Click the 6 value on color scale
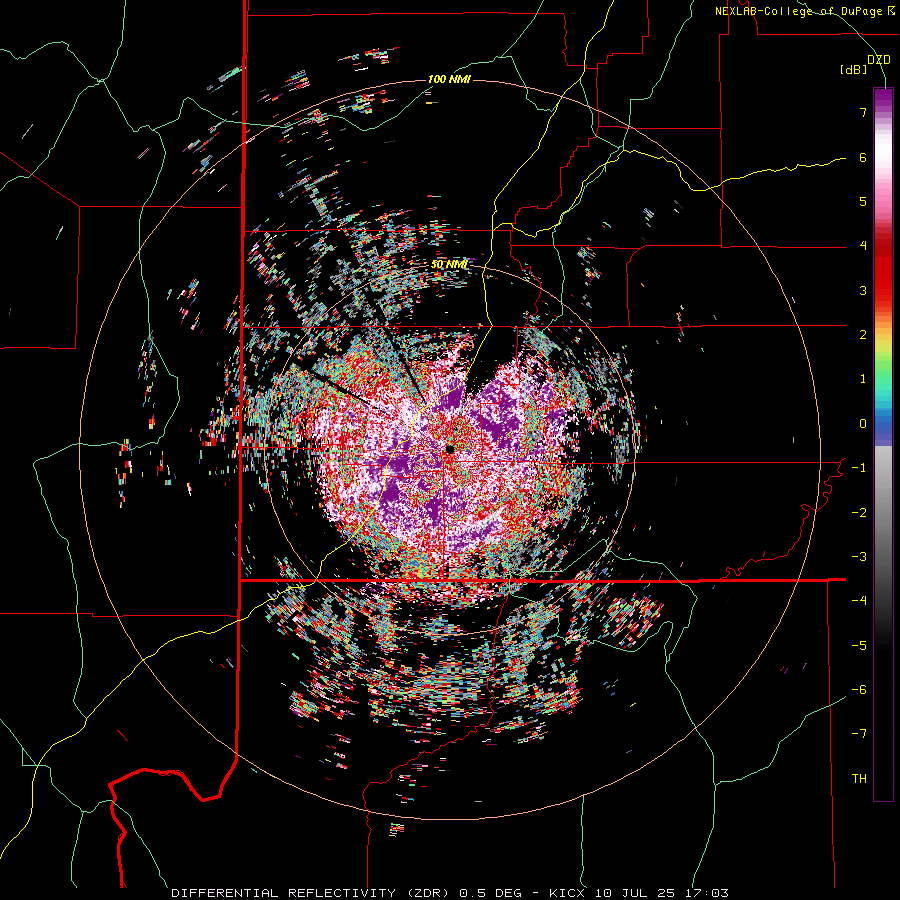The width and height of the screenshot is (900, 900). 863,157
